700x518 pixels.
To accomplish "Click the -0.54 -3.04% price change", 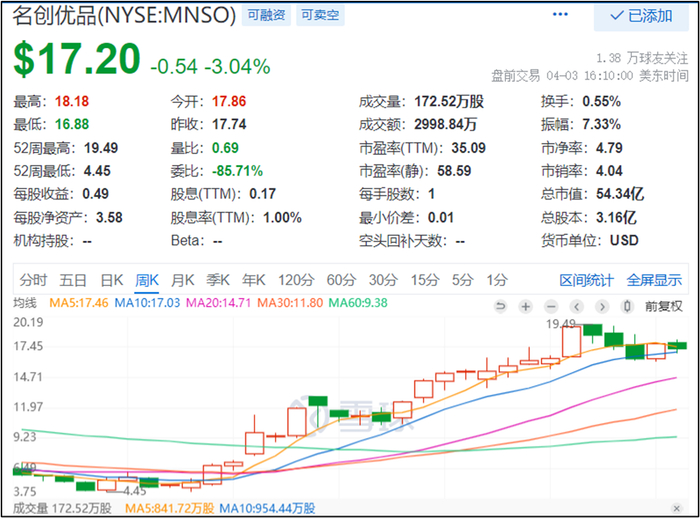I will click(210, 67).
